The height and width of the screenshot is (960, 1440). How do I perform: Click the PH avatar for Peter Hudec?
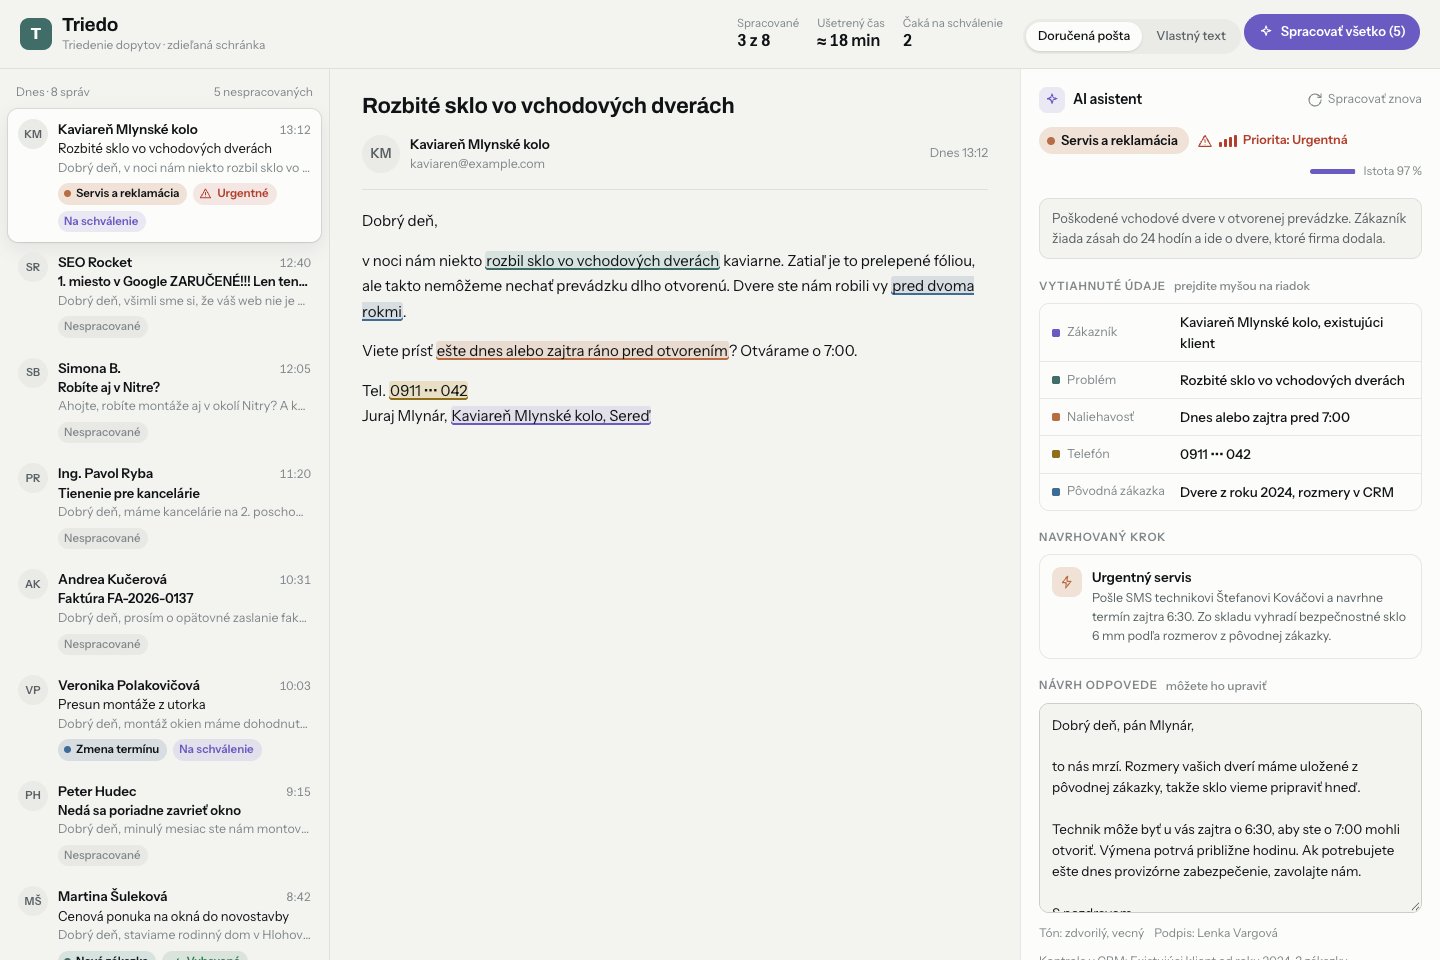(33, 796)
